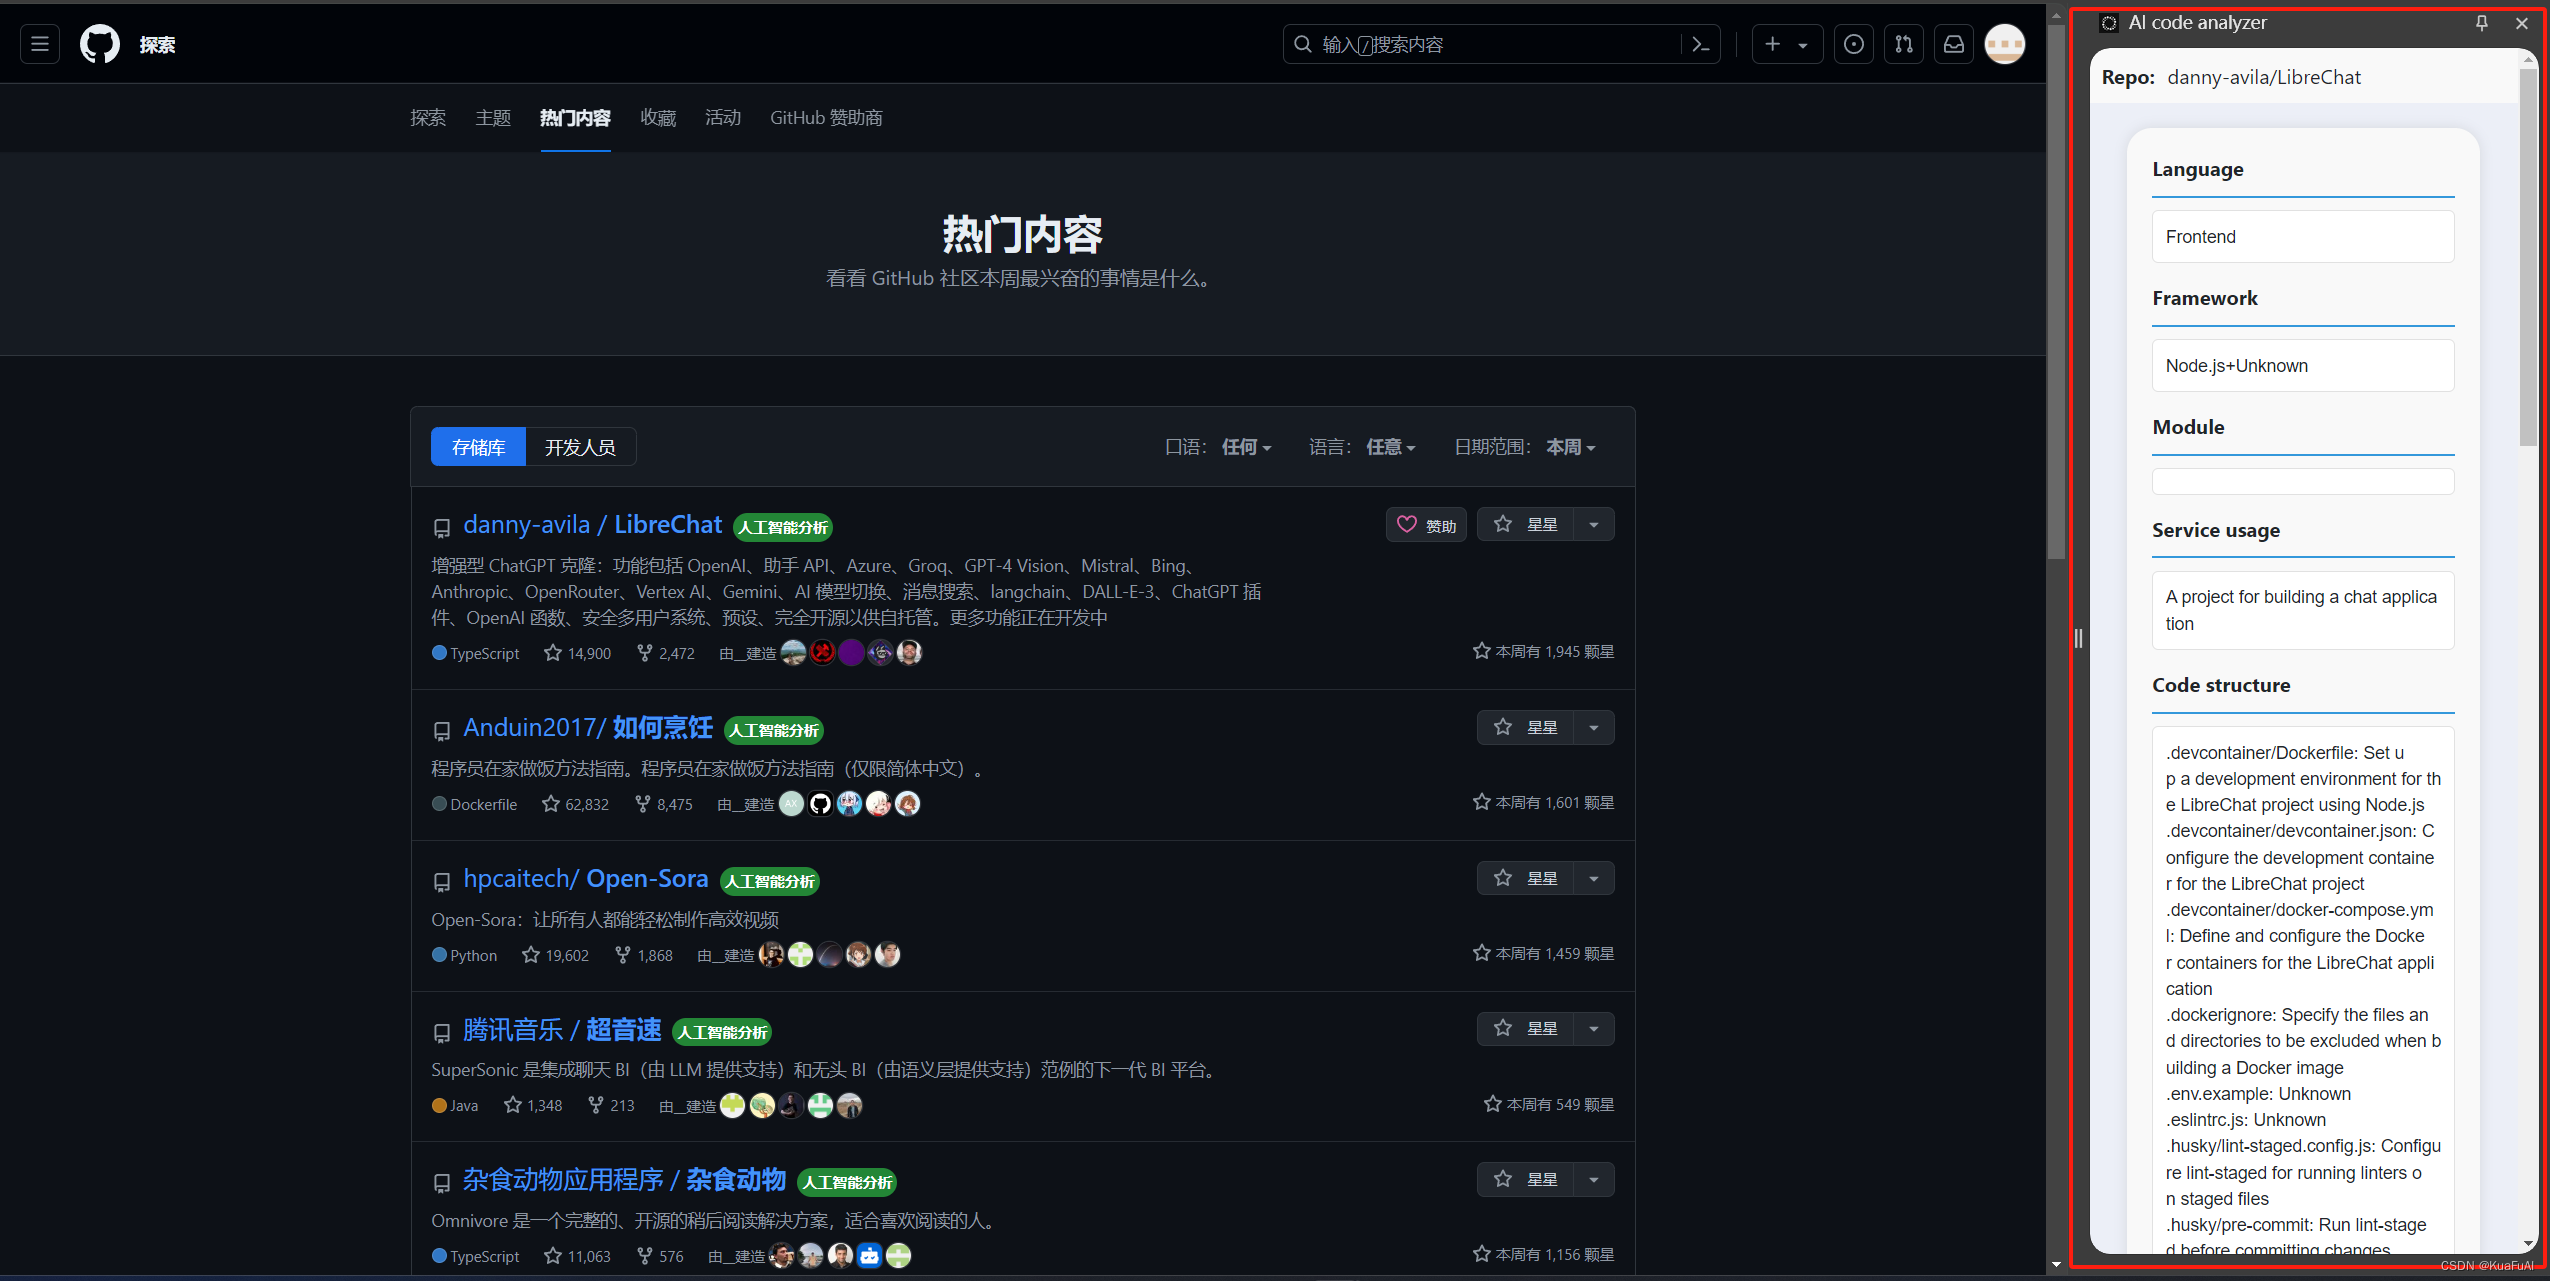This screenshot has height=1281, width=2550.
Task: Open the Anduin2017 / 如何烹饪 repository link
Action: coord(588,727)
